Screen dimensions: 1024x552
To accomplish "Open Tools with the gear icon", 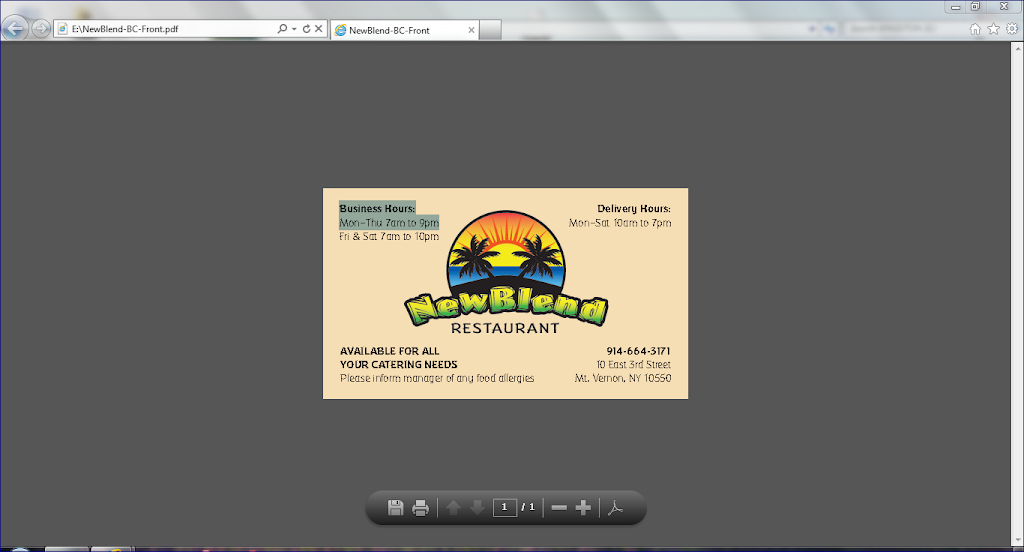I will pos(1012,29).
